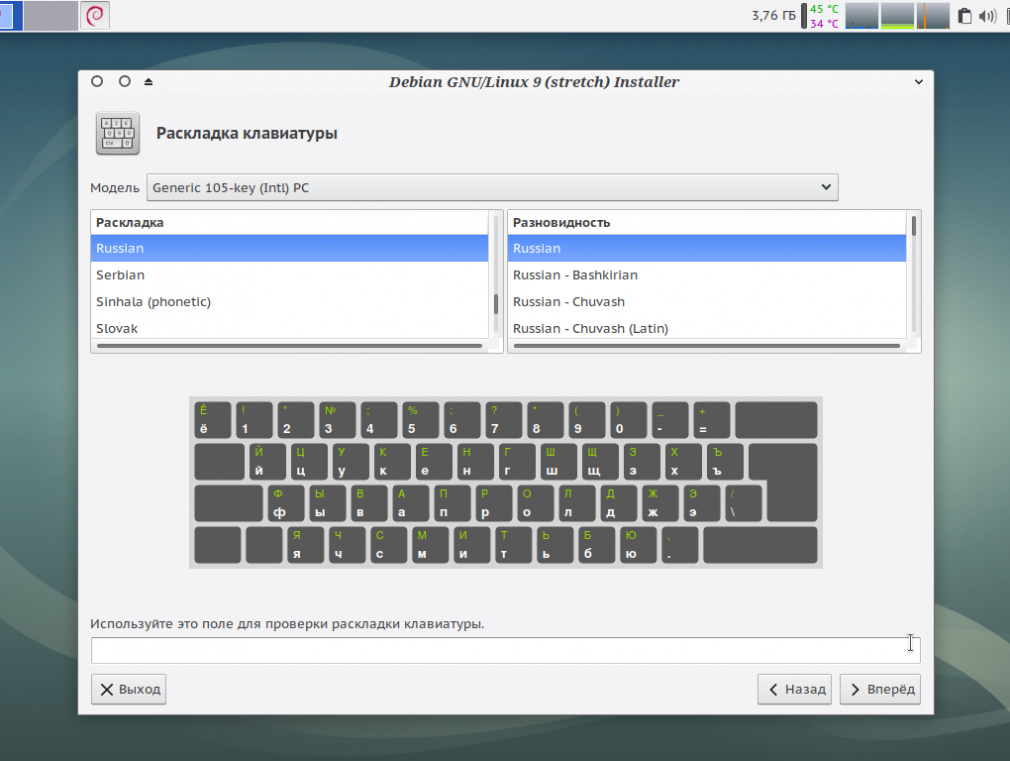The image size is (1010, 761).
Task: Click the keyboard layout header icon
Action: pyautogui.click(x=118, y=133)
